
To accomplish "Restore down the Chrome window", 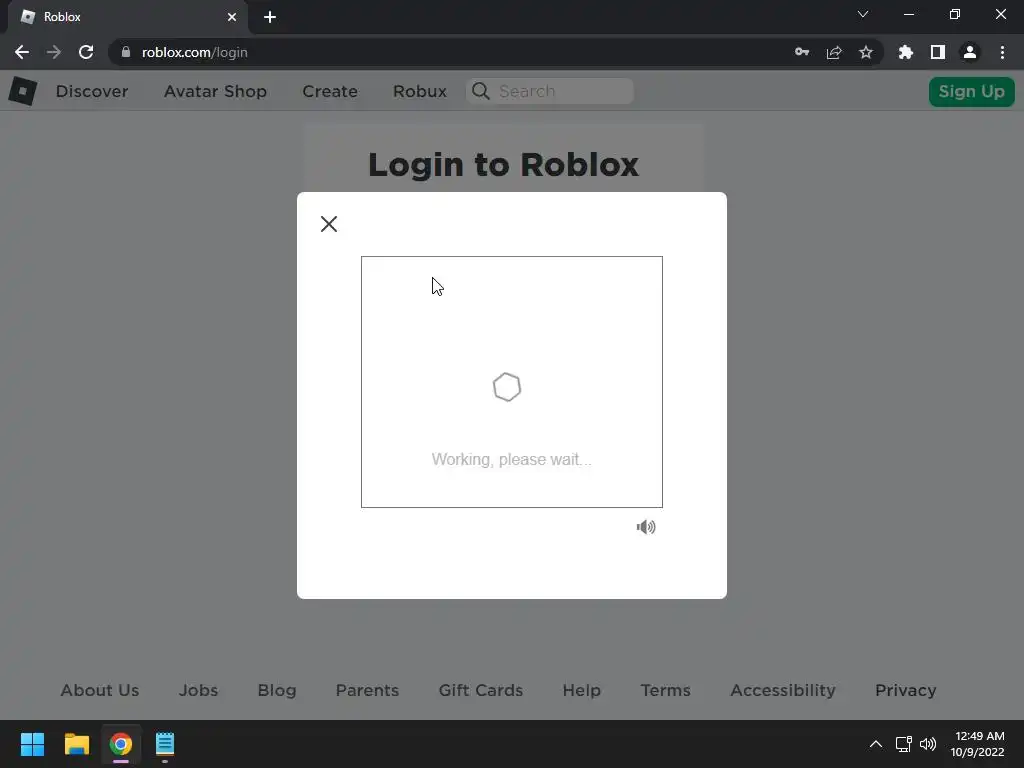I will point(955,14).
